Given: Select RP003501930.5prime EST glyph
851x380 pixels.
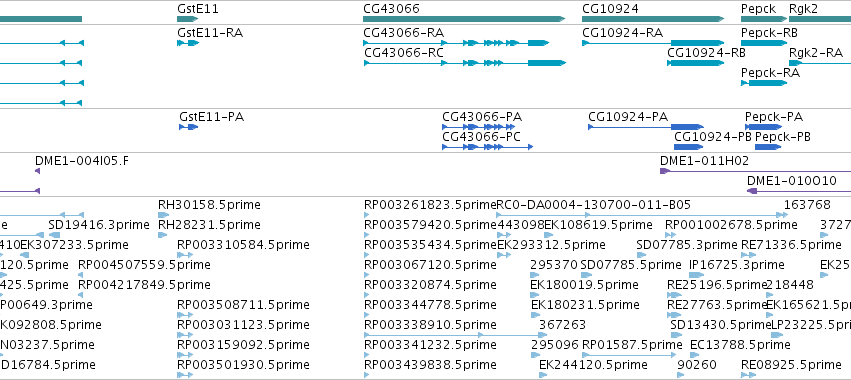Looking at the screenshot, I should coord(186,375).
